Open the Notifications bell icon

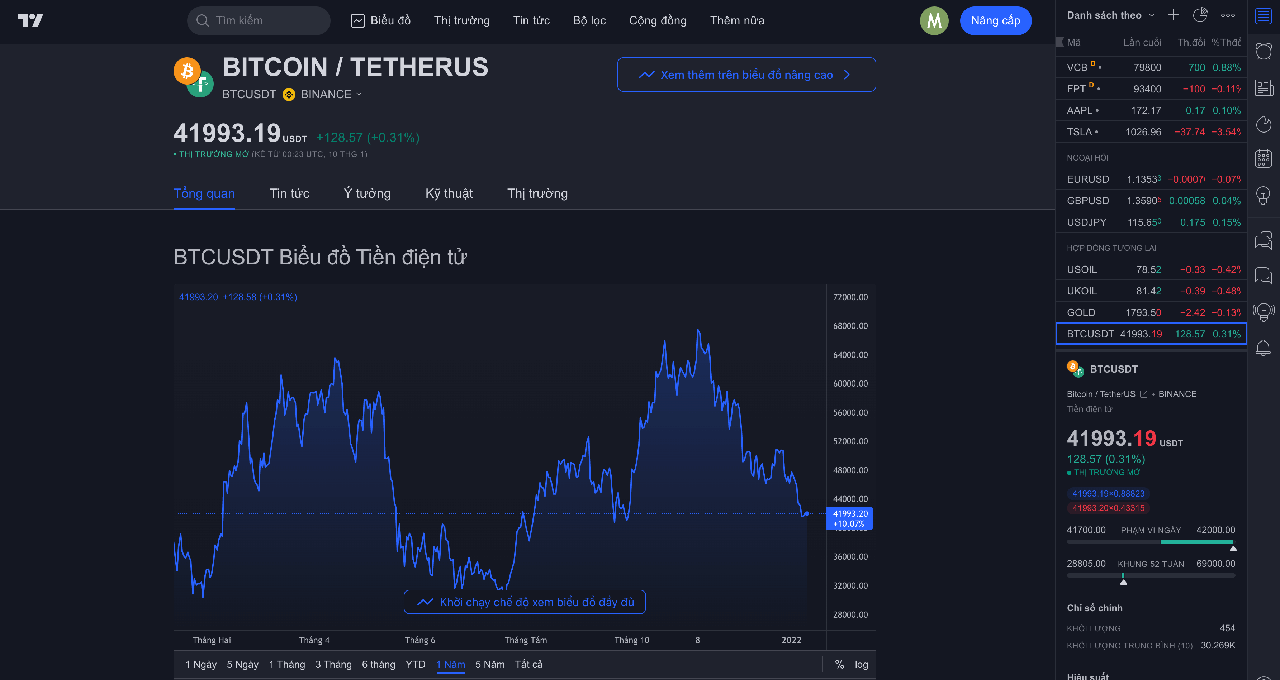click(1263, 347)
